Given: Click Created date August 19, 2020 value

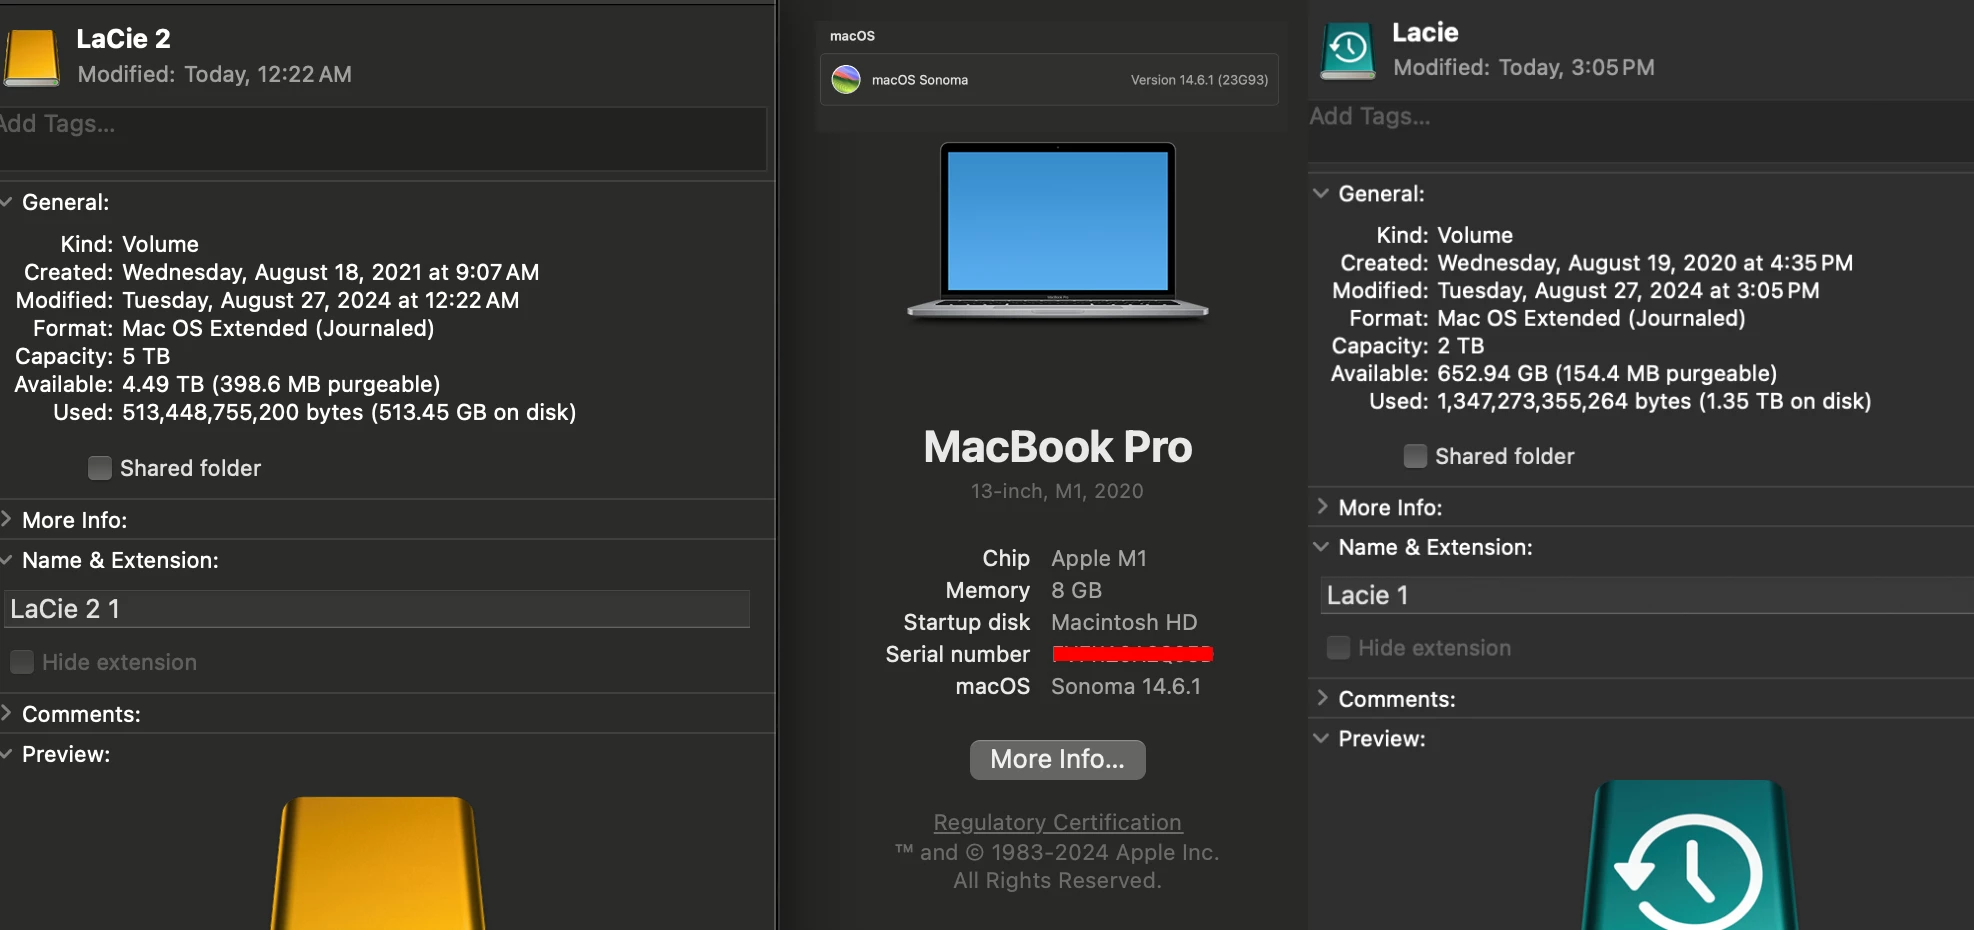Looking at the screenshot, I should (x=1645, y=263).
